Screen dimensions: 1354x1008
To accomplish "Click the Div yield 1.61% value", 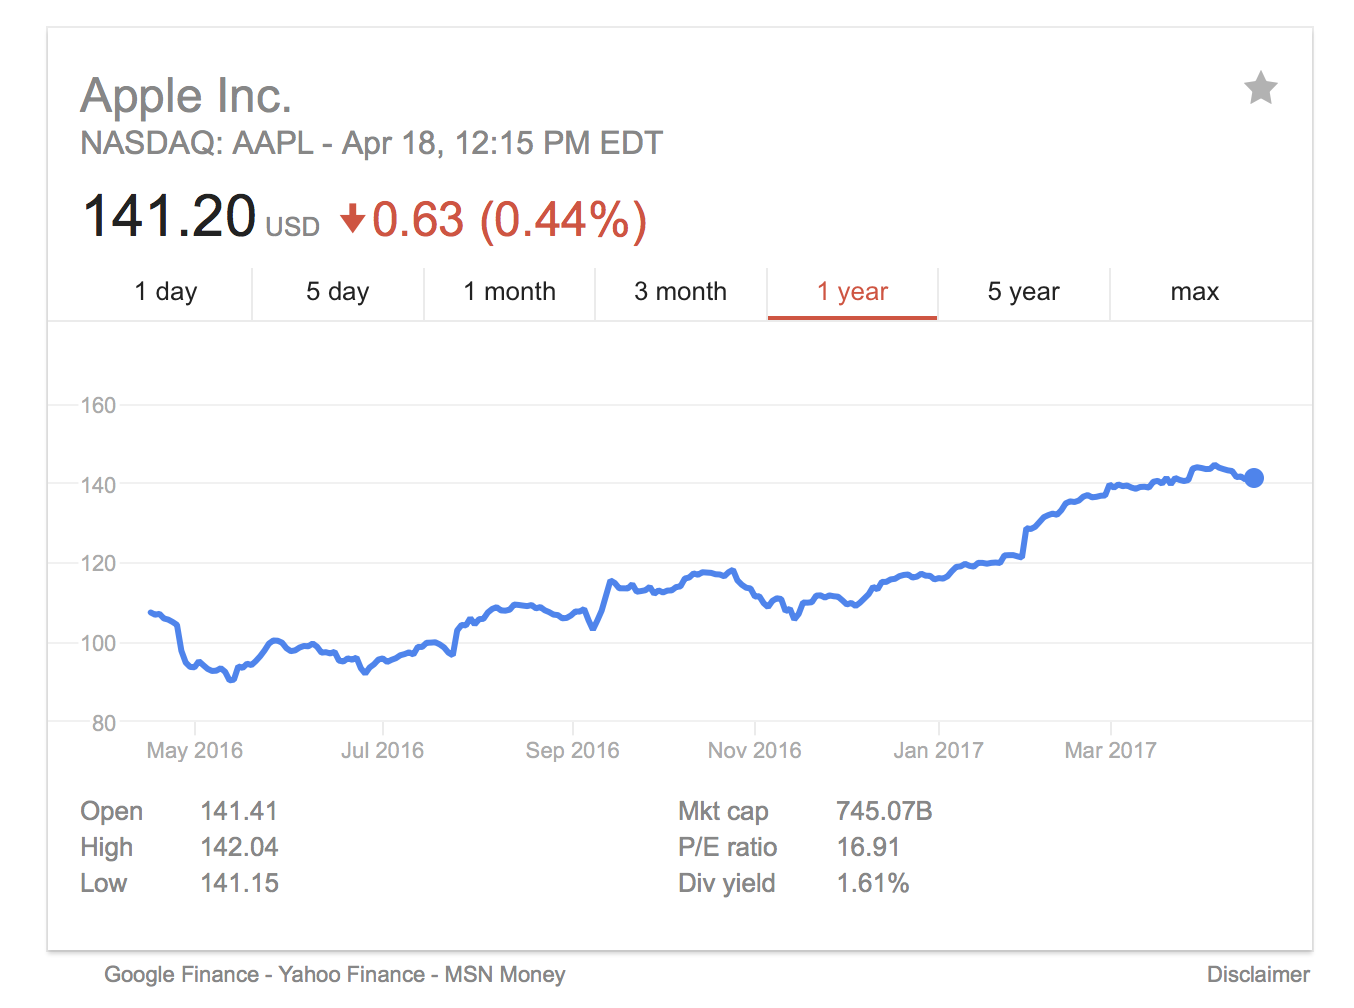I will (874, 883).
